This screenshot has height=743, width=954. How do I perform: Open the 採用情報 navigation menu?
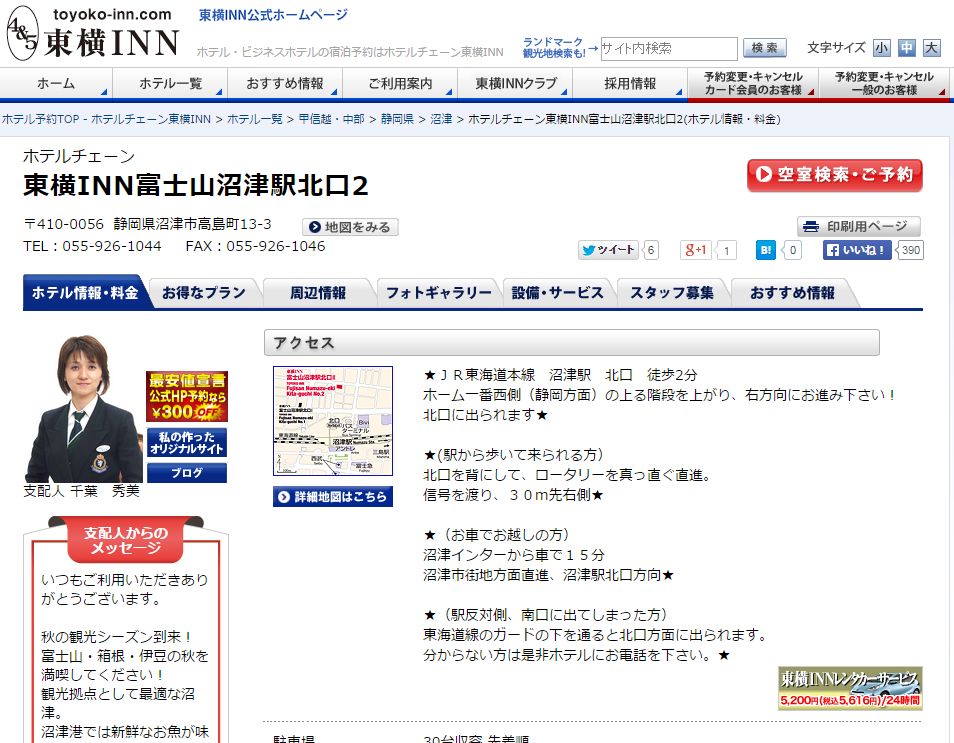(630, 83)
